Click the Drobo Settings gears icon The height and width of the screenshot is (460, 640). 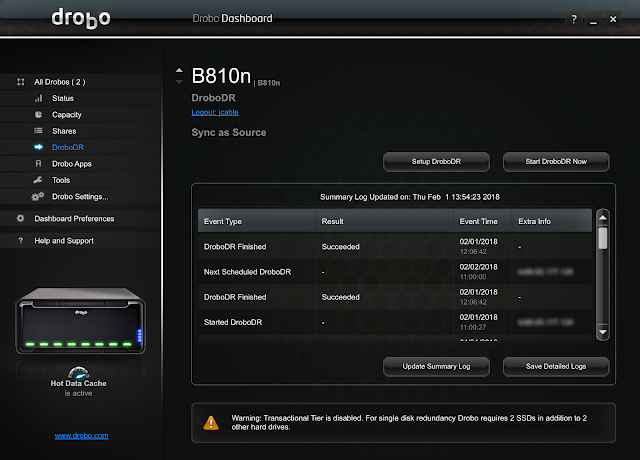point(38,197)
